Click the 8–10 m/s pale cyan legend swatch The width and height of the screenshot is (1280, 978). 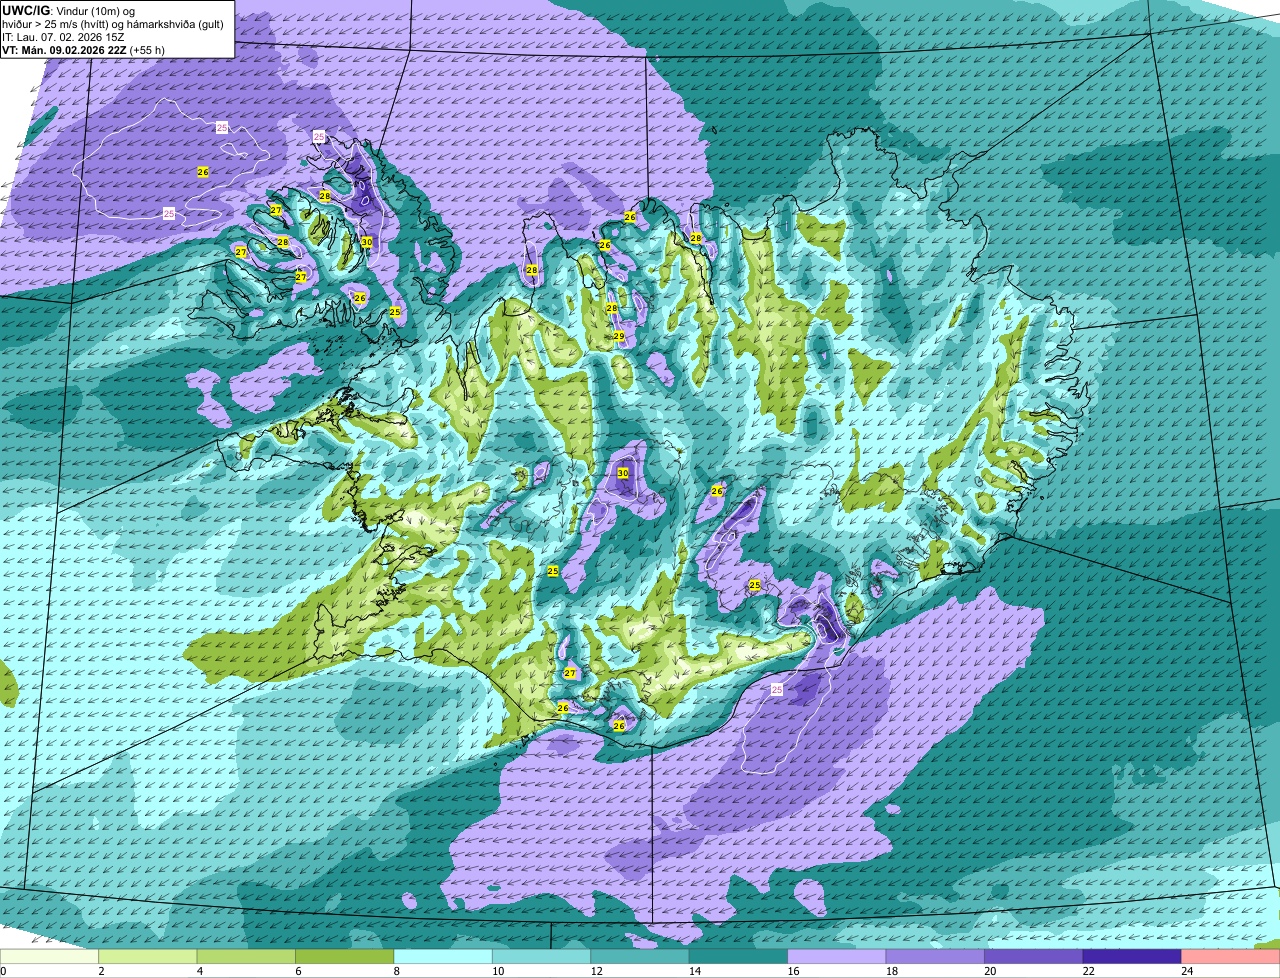click(444, 957)
